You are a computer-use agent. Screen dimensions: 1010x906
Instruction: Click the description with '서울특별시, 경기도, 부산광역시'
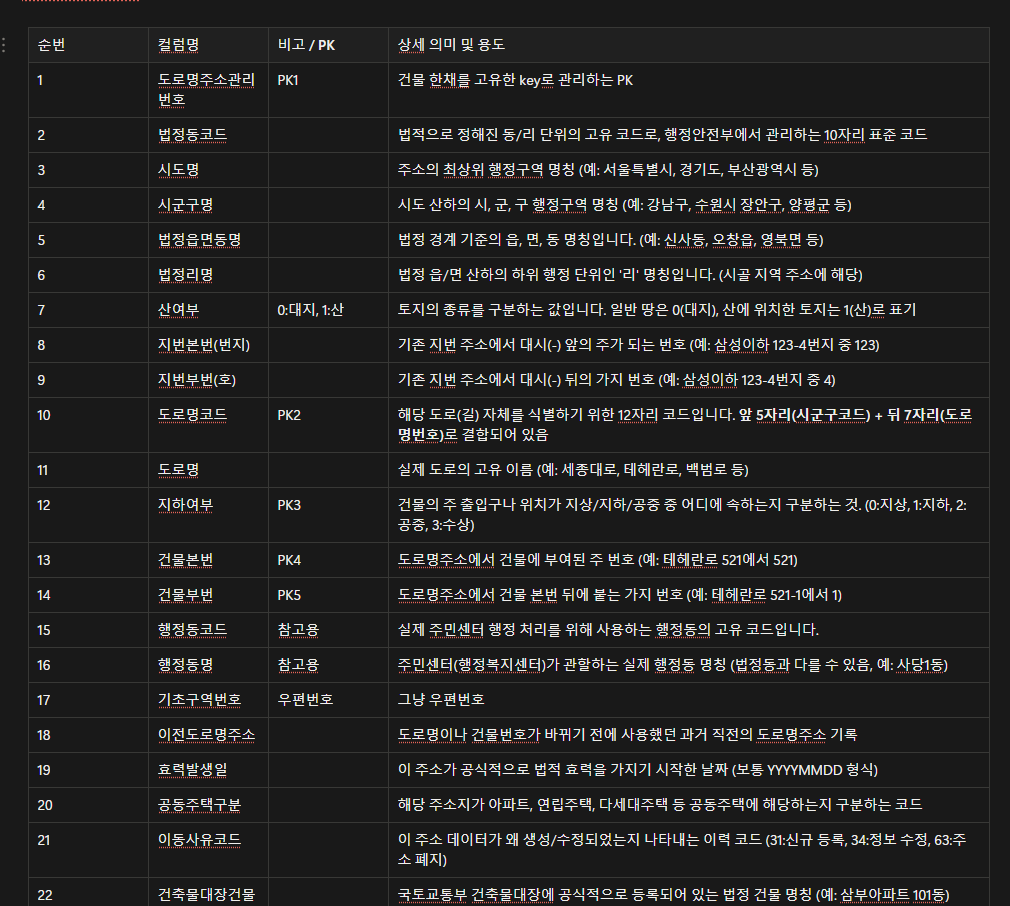point(689,170)
